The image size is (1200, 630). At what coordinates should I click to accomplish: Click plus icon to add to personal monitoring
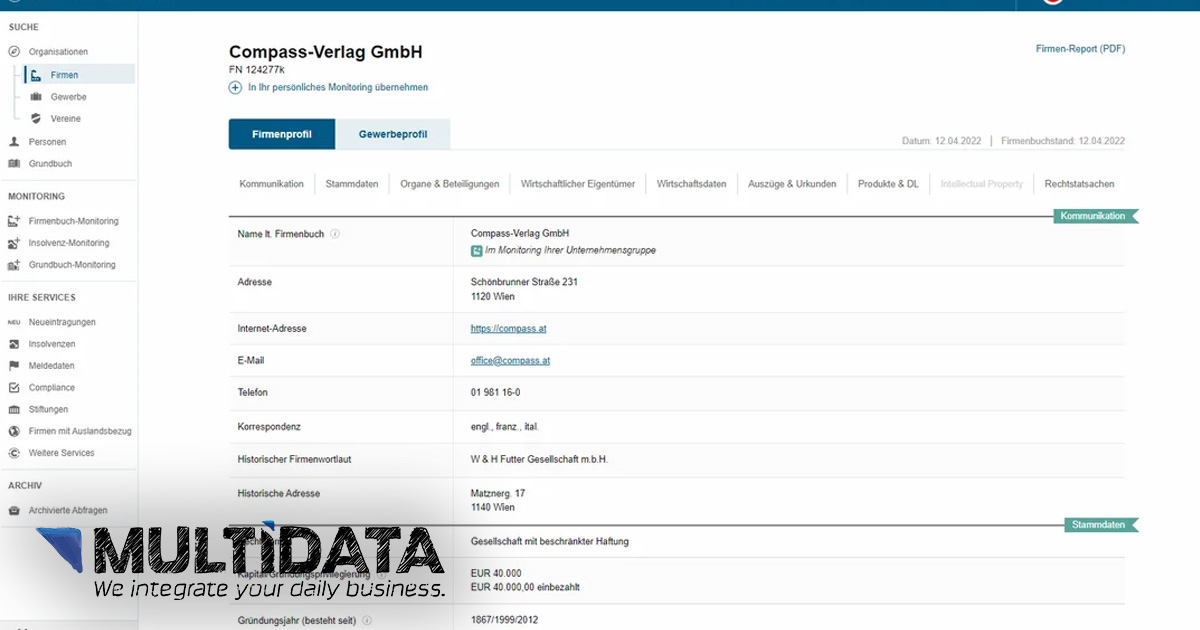pos(235,88)
